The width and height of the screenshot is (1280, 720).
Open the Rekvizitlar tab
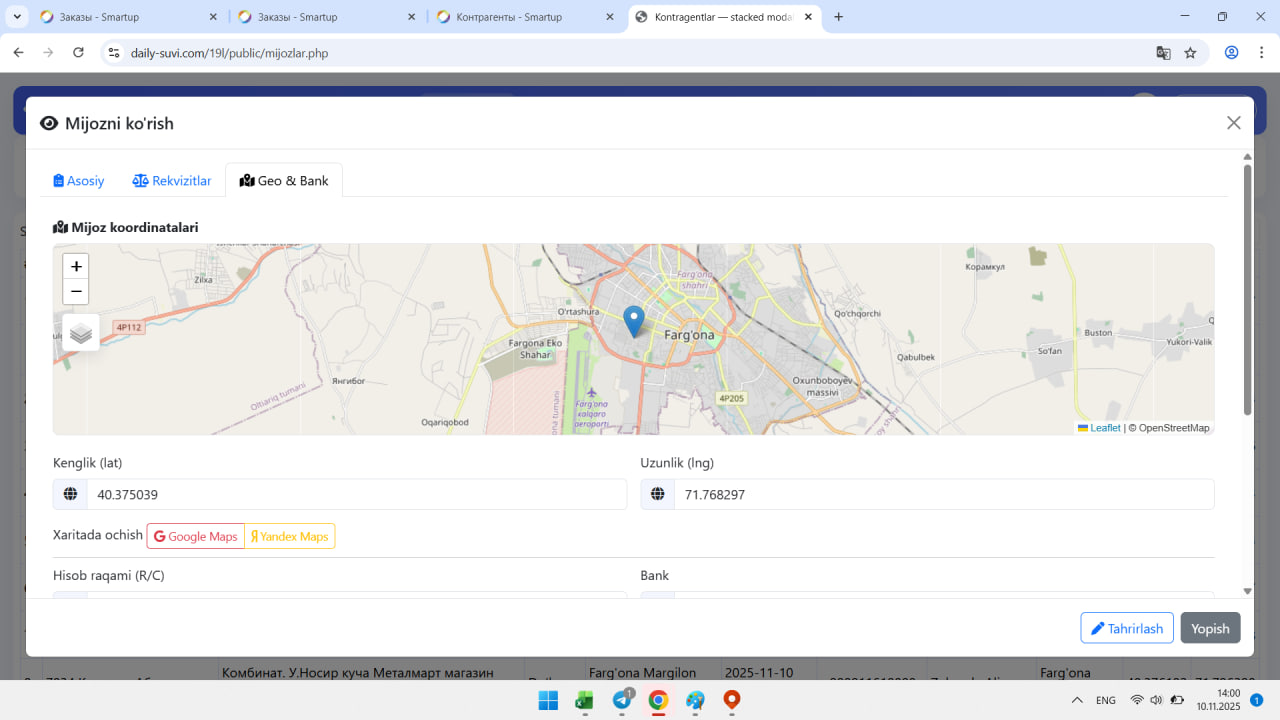[172, 181]
